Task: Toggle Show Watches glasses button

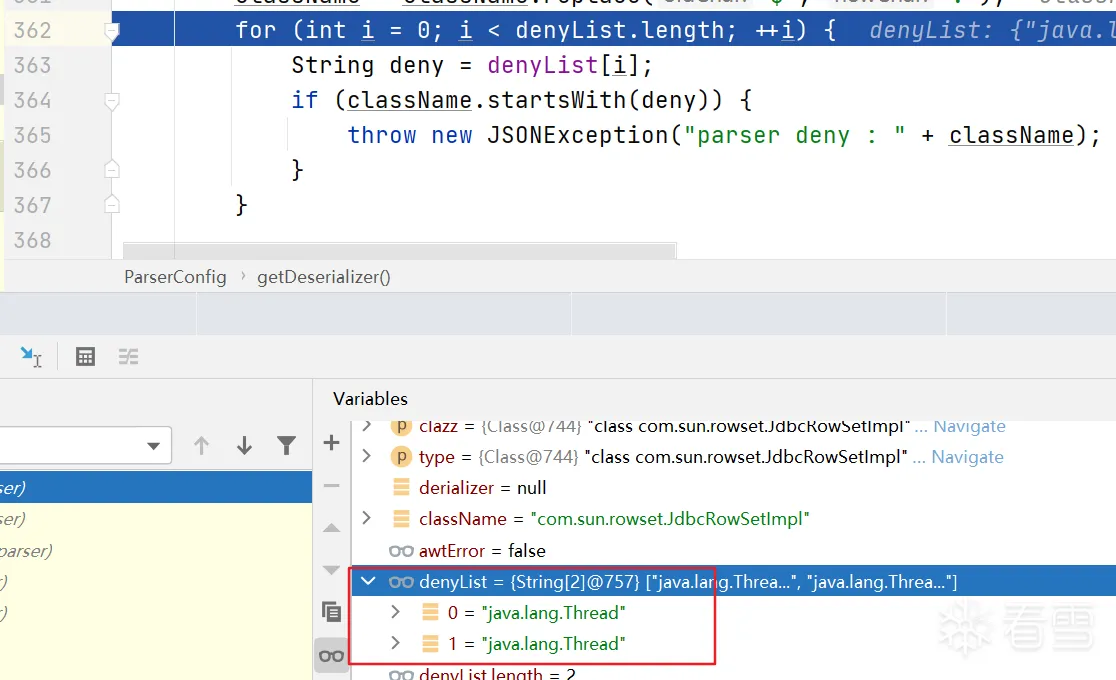Action: click(332, 656)
